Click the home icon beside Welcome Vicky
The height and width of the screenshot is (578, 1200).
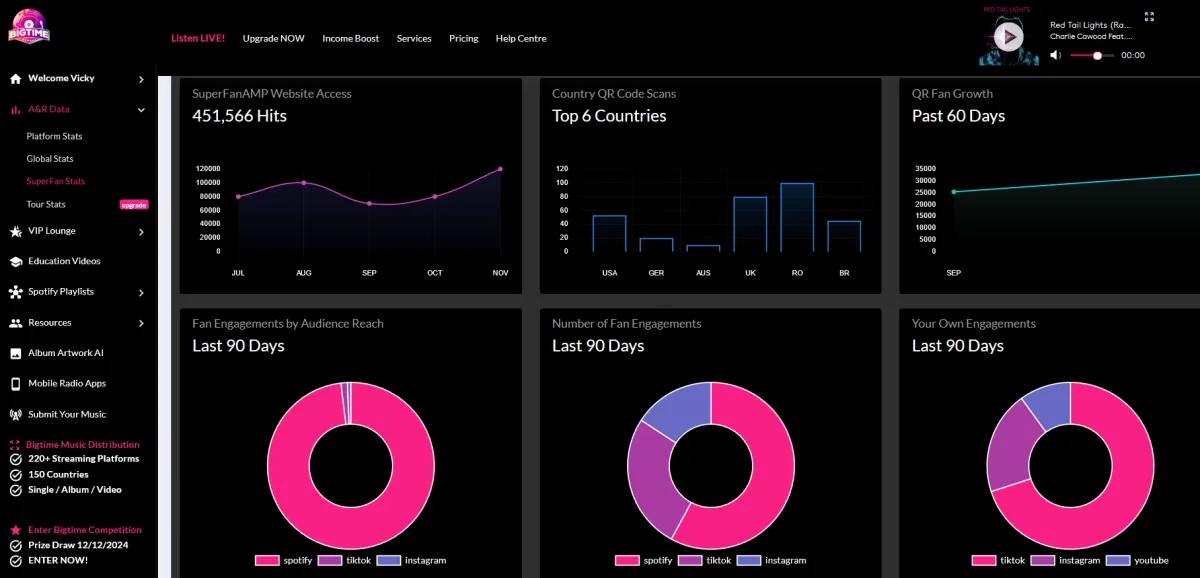(x=16, y=78)
